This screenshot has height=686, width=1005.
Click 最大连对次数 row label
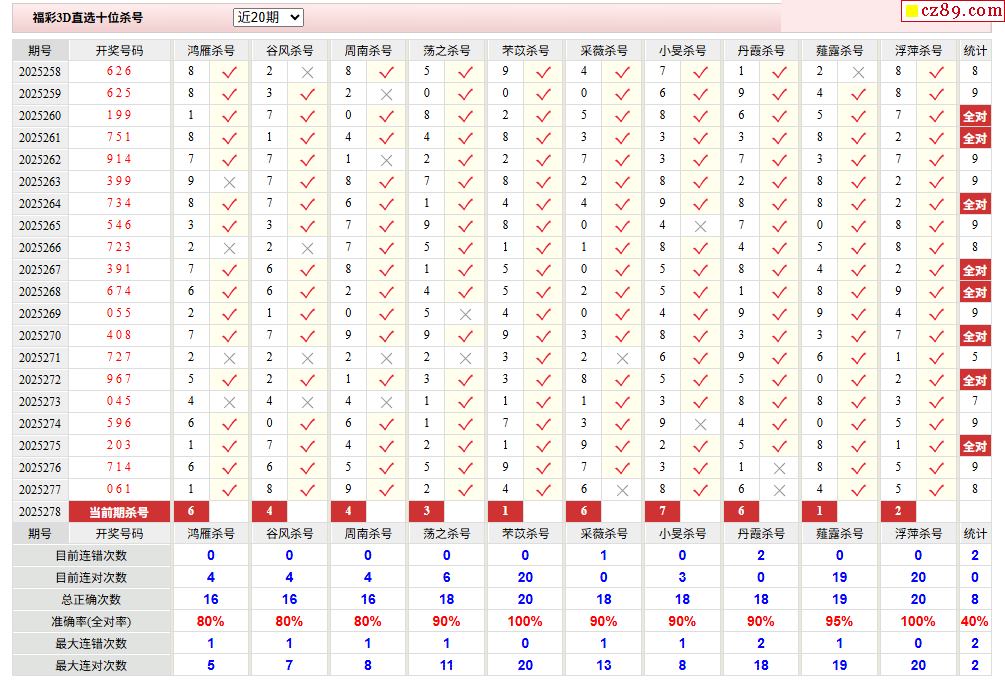click(x=91, y=666)
